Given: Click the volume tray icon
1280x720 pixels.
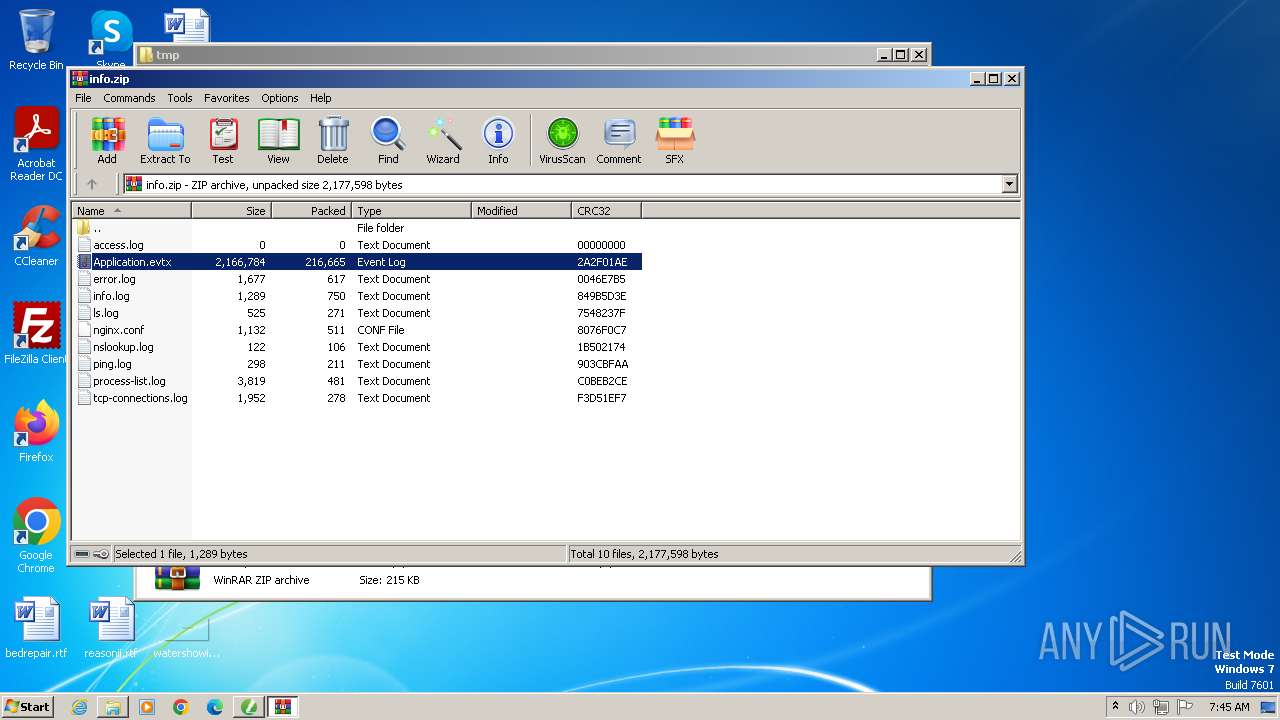Looking at the screenshot, I should tap(1136, 706).
